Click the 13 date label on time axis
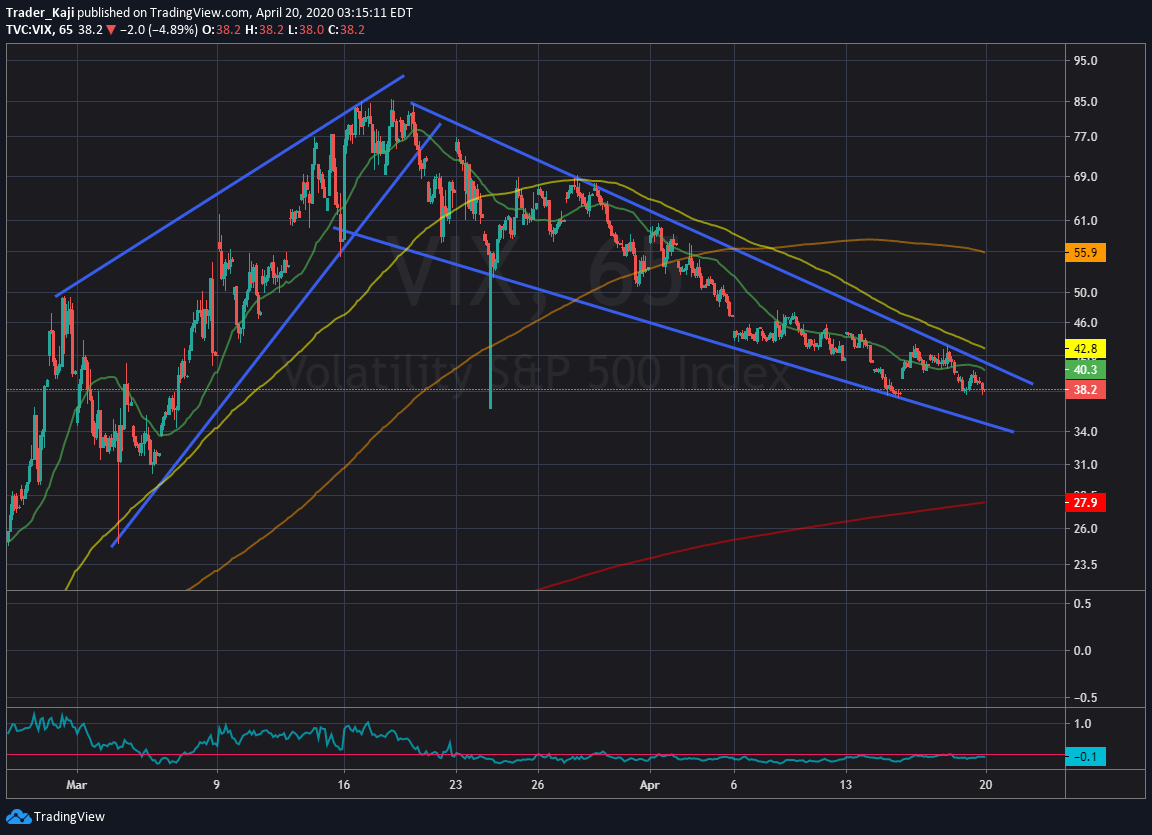Screen dimensions: 1152x835 coord(846,785)
